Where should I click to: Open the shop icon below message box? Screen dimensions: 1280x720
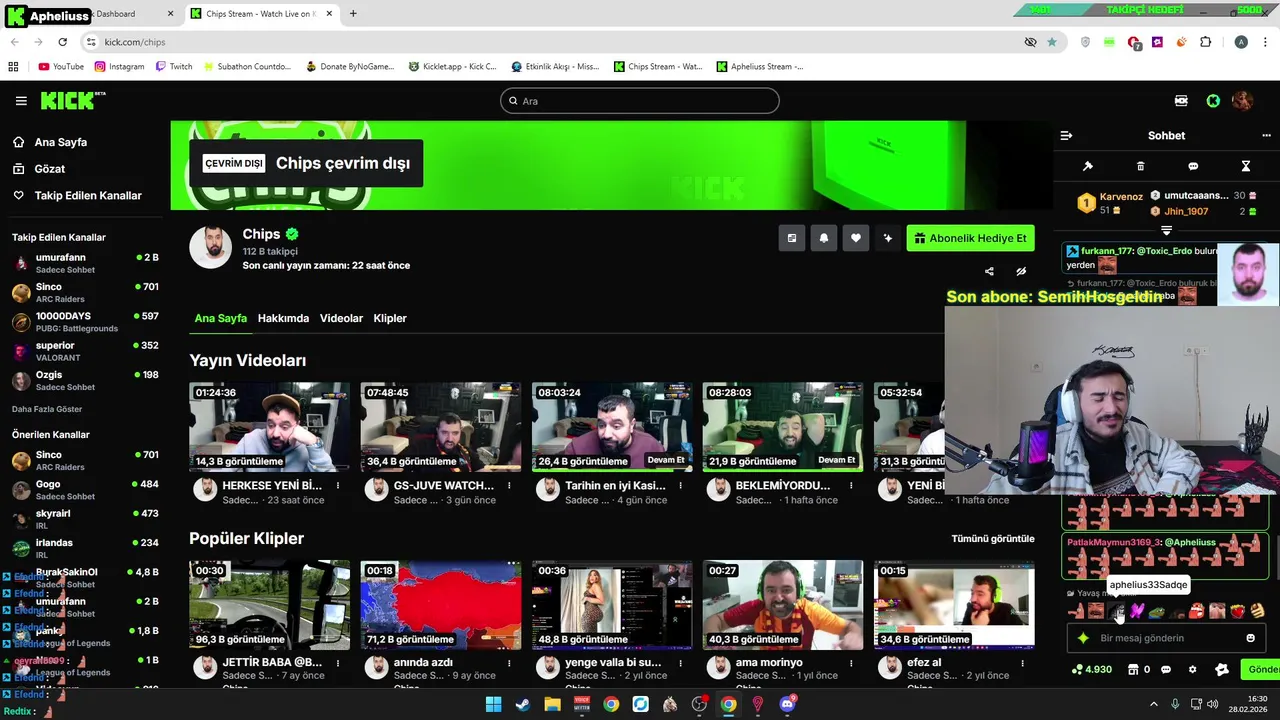point(1134,670)
